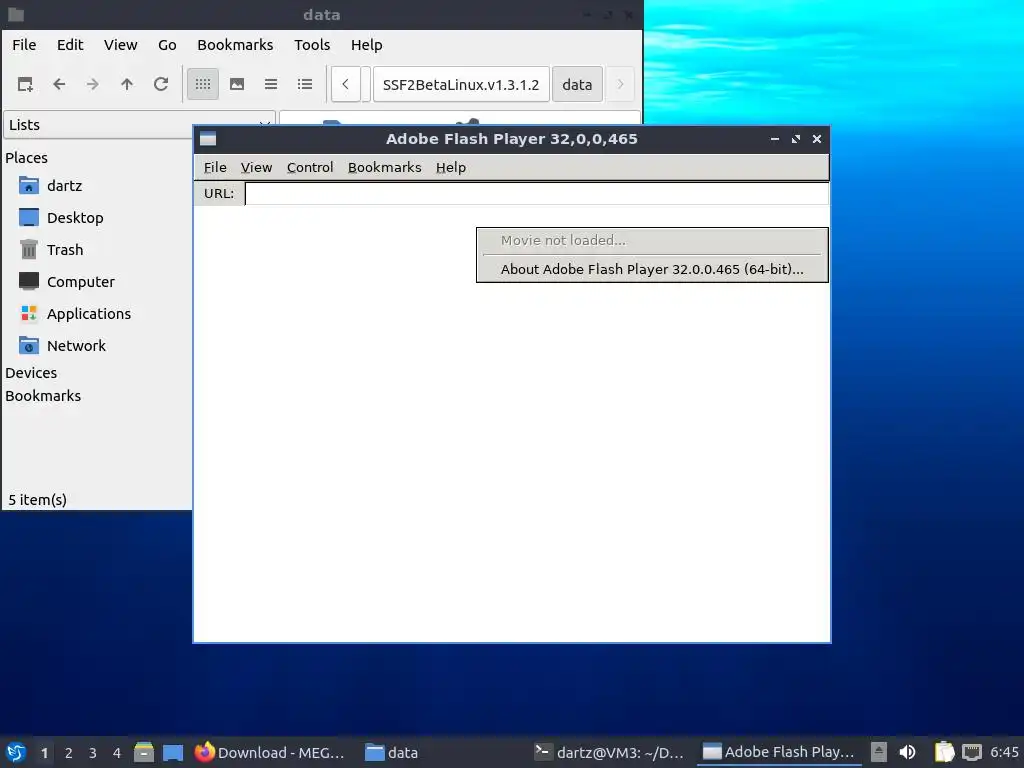Open the Lubuntu start menu
Viewport: 1024px width, 768px height.
click(16, 752)
